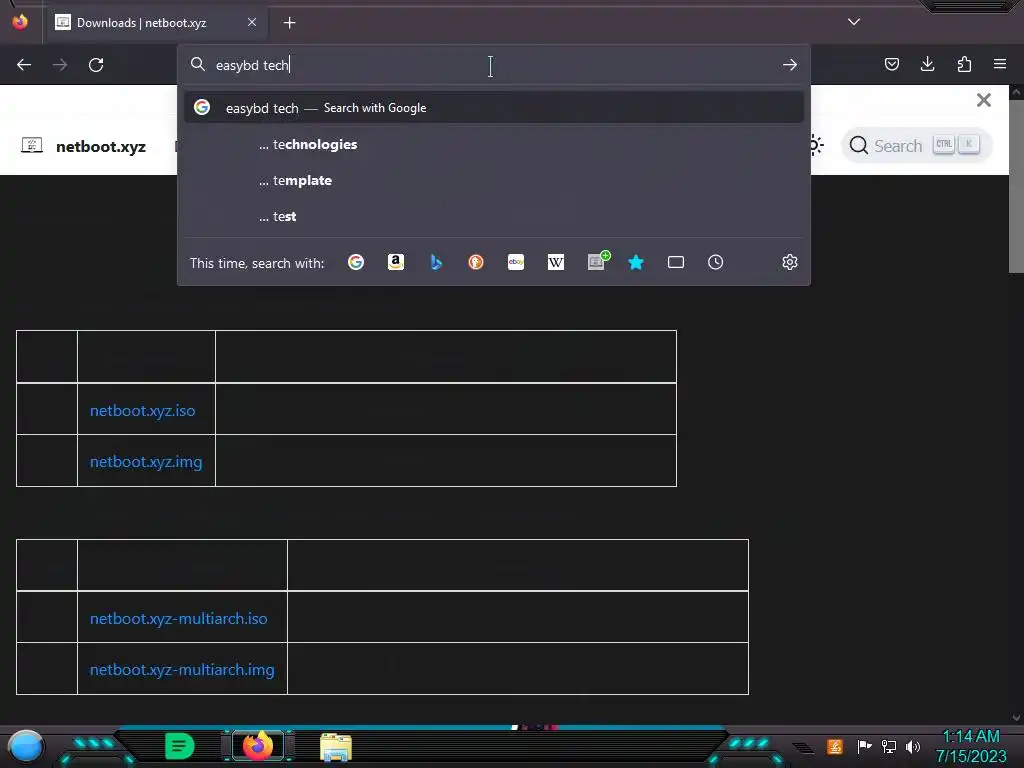1024x768 pixels.
Task: Reload the current page
Action: 96,65
